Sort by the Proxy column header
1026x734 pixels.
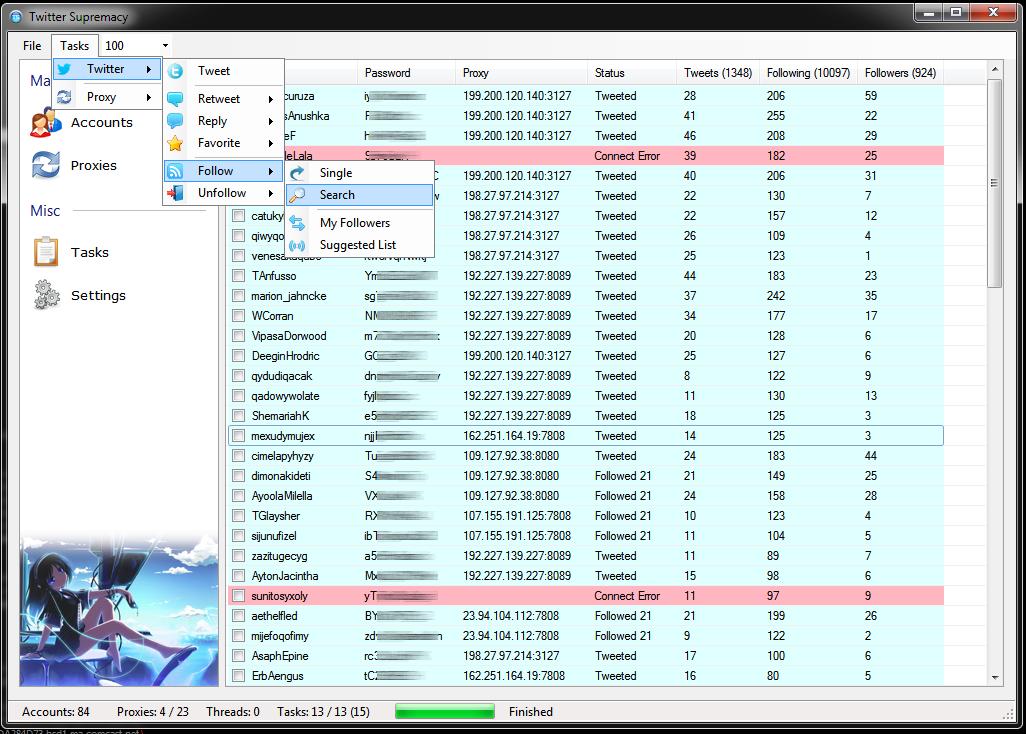[521, 73]
